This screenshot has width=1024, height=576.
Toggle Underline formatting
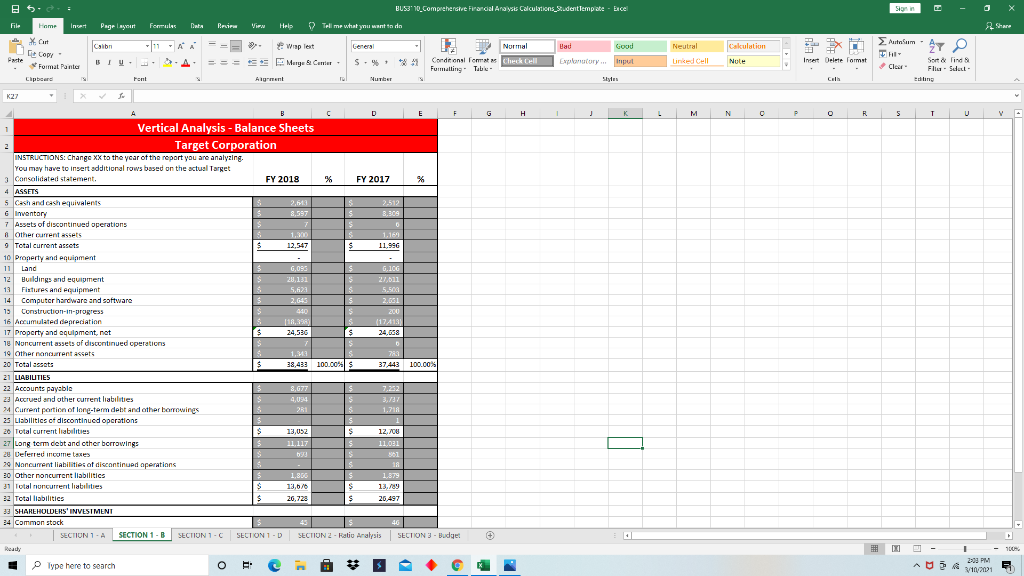pyautogui.click(x=121, y=63)
